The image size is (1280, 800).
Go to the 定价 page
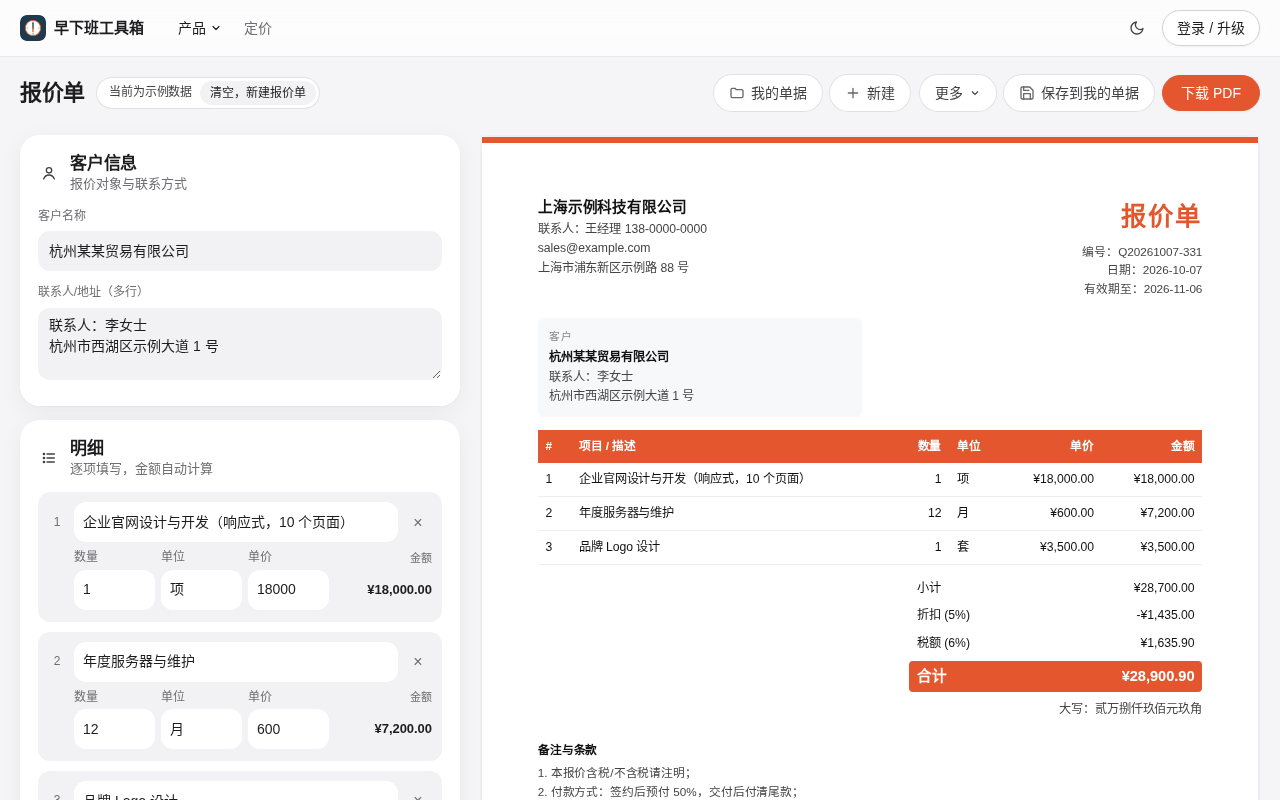click(258, 28)
